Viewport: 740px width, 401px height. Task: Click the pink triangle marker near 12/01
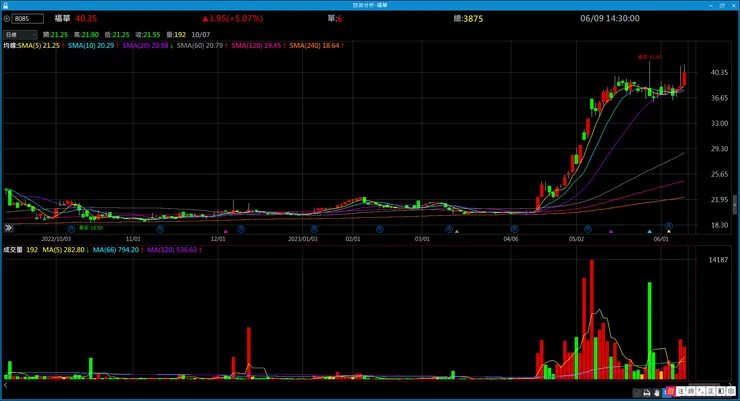(x=226, y=232)
